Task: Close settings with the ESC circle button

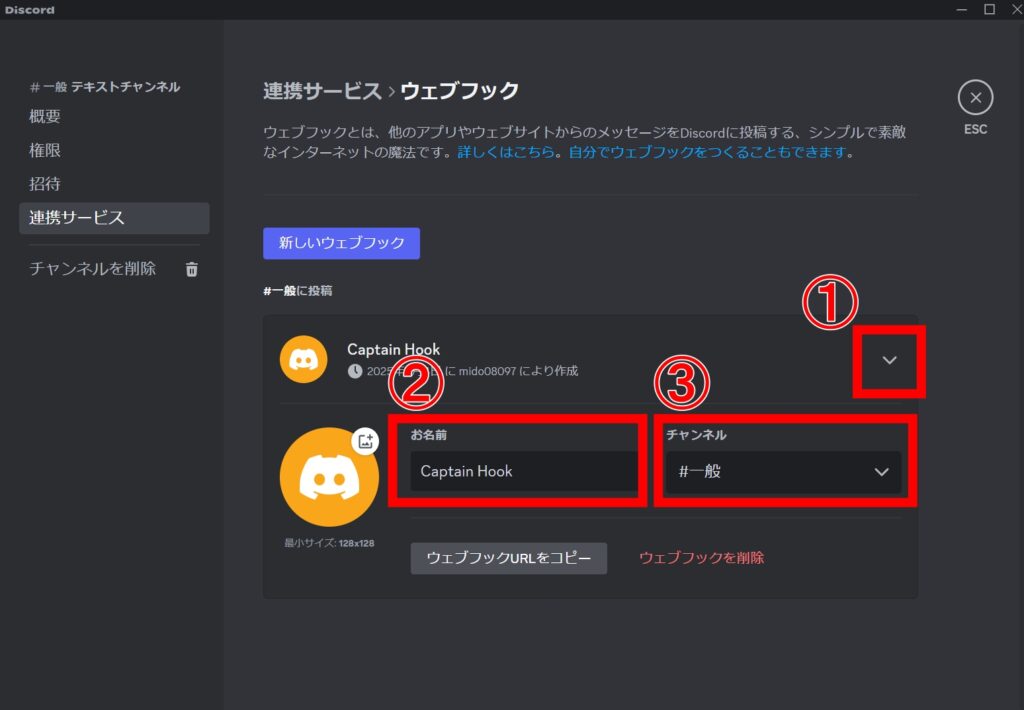Action: 975,98
